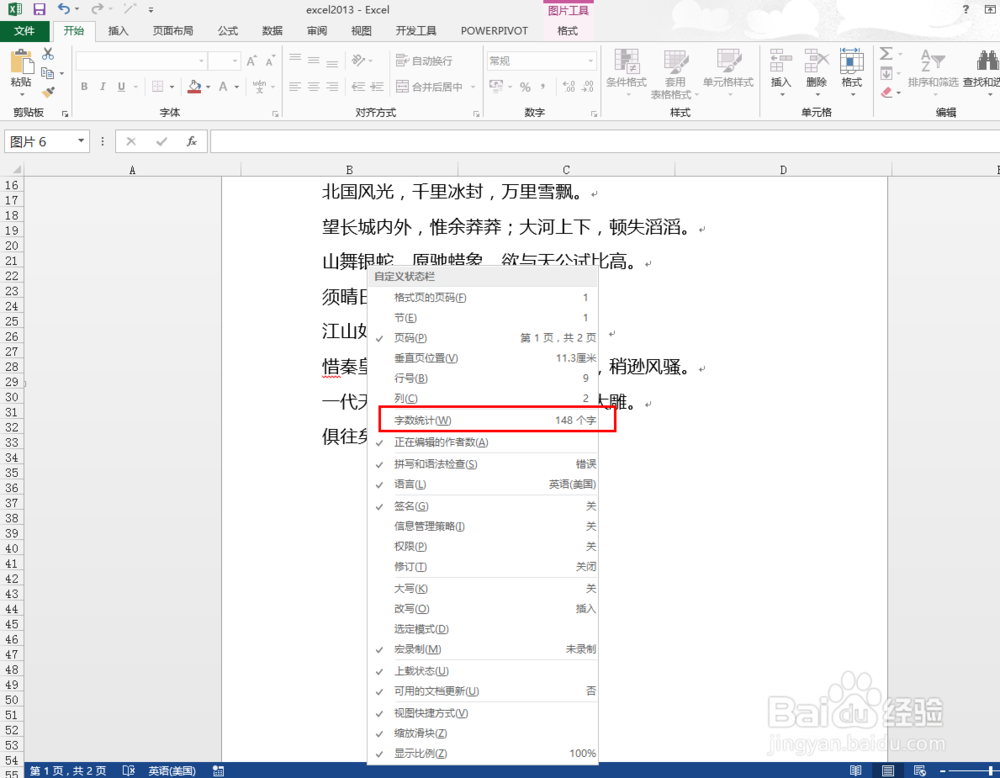Click the Help question mark icon
Viewport: 1000px width, 778px height.
[x=966, y=10]
